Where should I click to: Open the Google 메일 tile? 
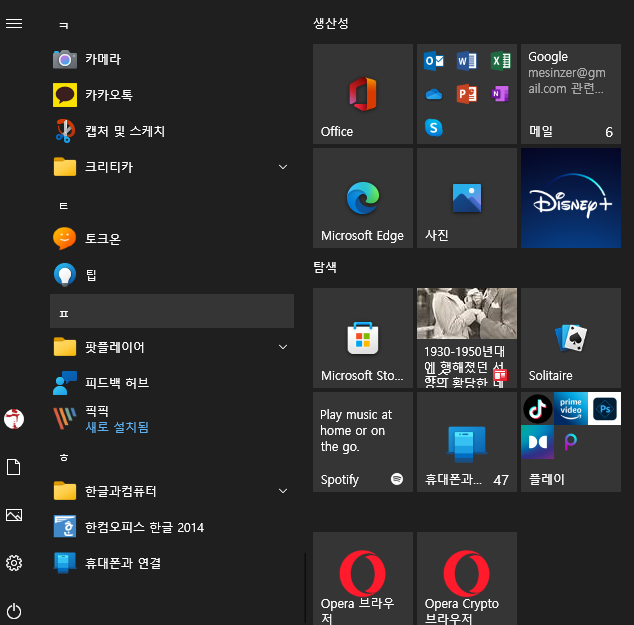[571, 94]
